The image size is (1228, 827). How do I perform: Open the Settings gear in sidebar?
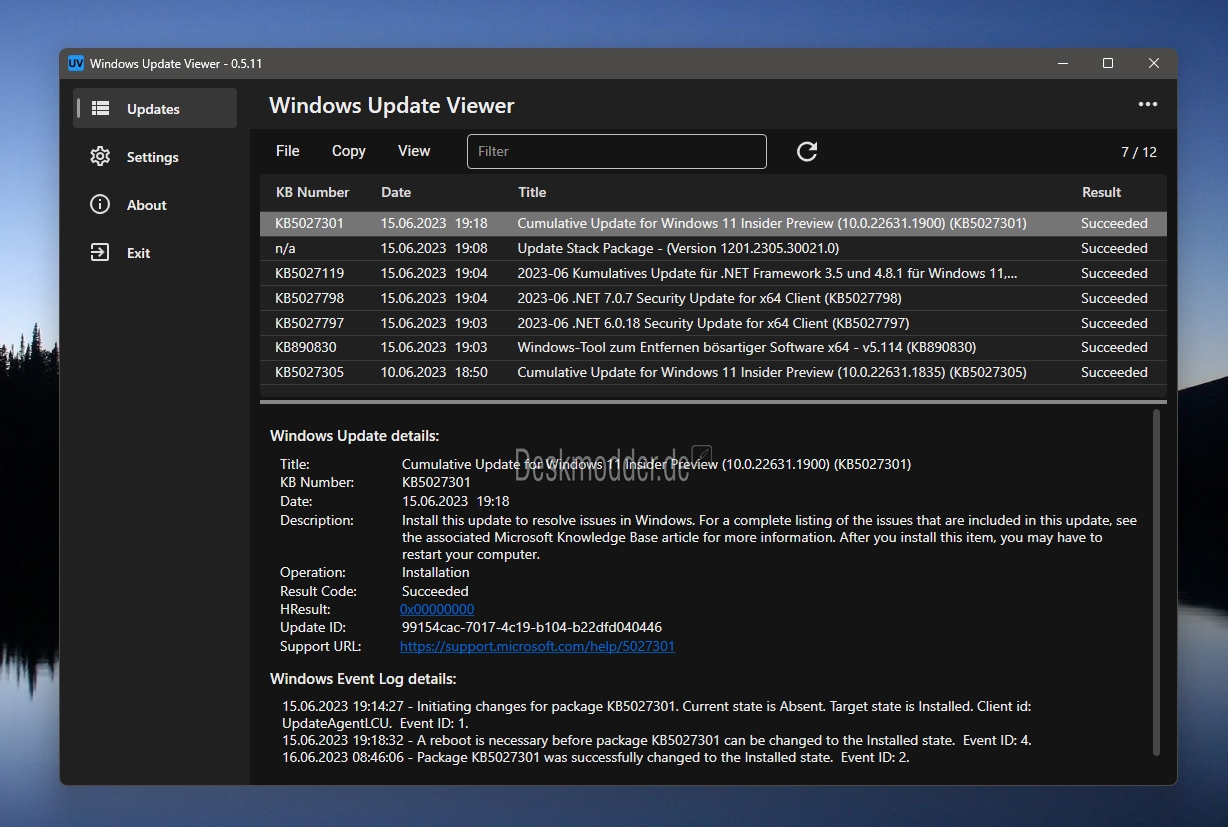point(100,157)
